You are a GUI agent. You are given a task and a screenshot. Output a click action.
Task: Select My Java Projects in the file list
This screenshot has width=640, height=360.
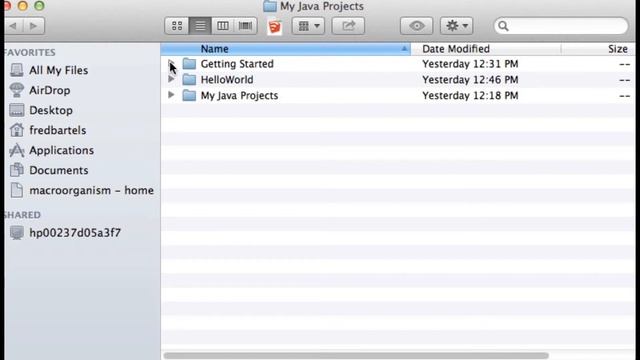click(239, 96)
